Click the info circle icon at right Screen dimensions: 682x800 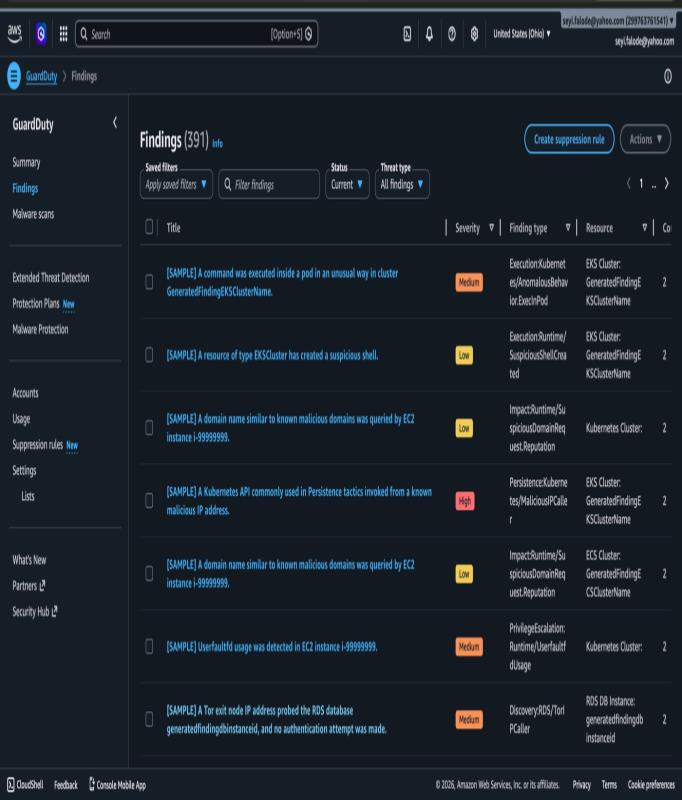click(668, 77)
